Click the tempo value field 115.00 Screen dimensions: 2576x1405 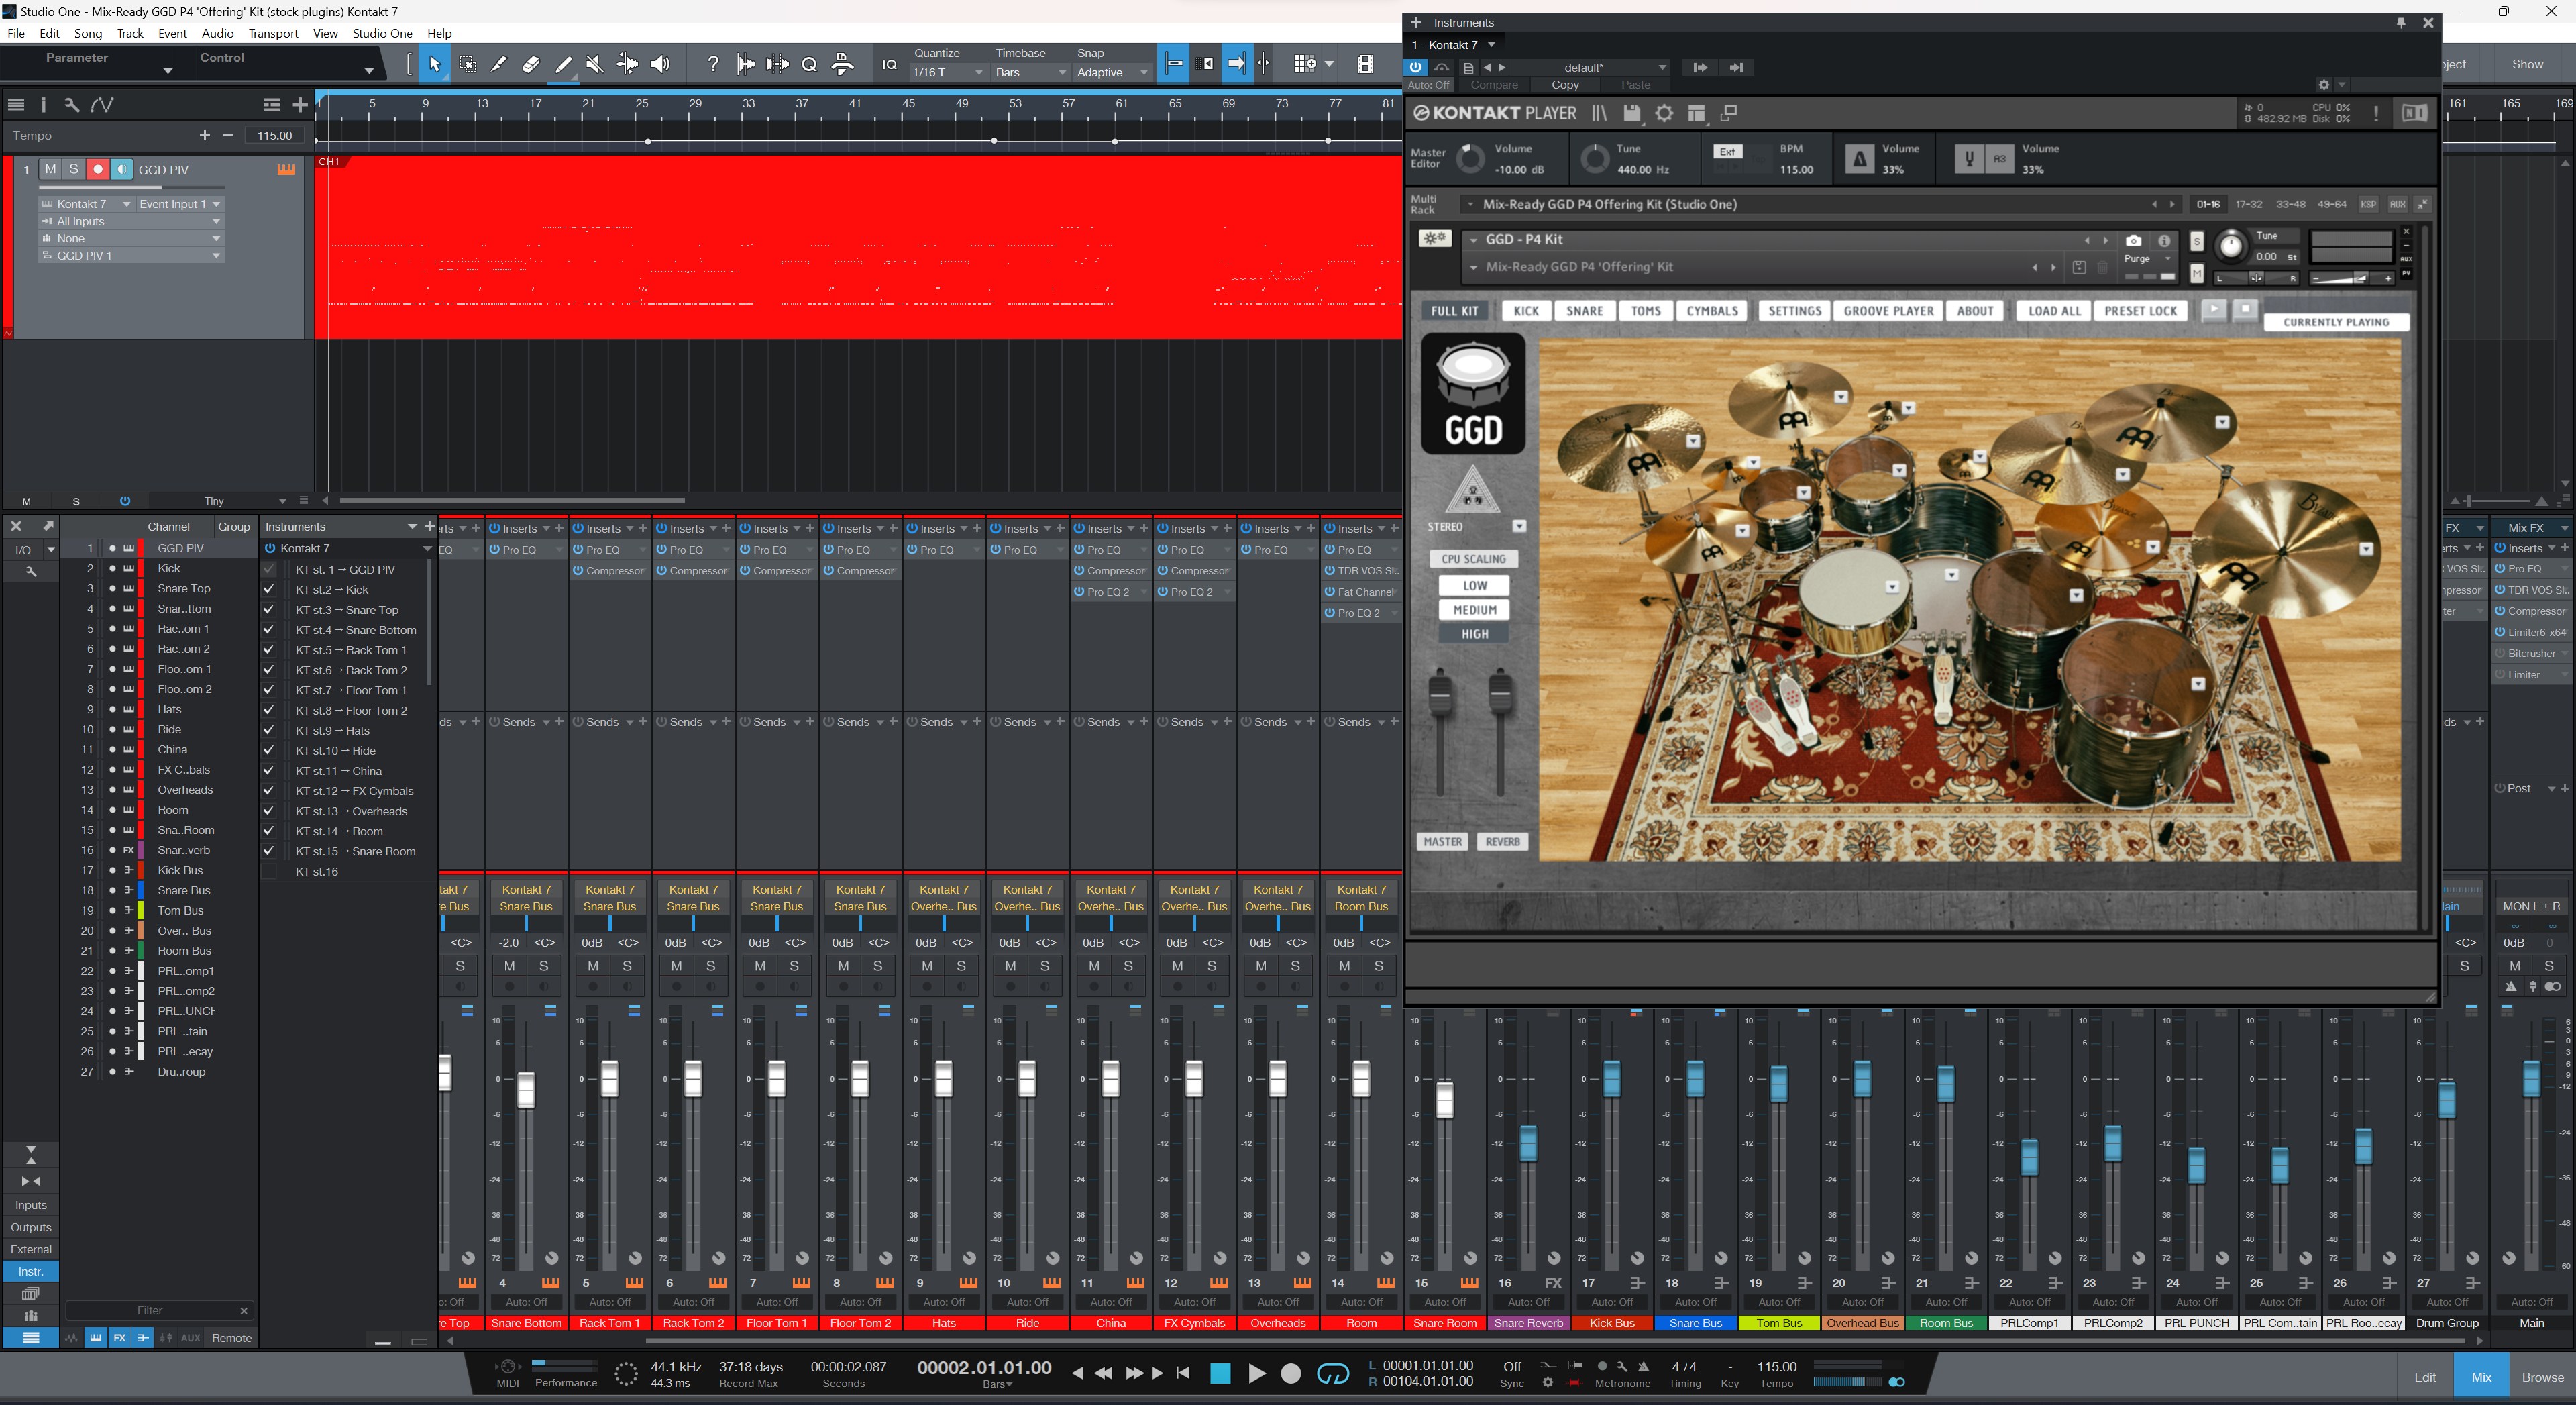tap(274, 136)
